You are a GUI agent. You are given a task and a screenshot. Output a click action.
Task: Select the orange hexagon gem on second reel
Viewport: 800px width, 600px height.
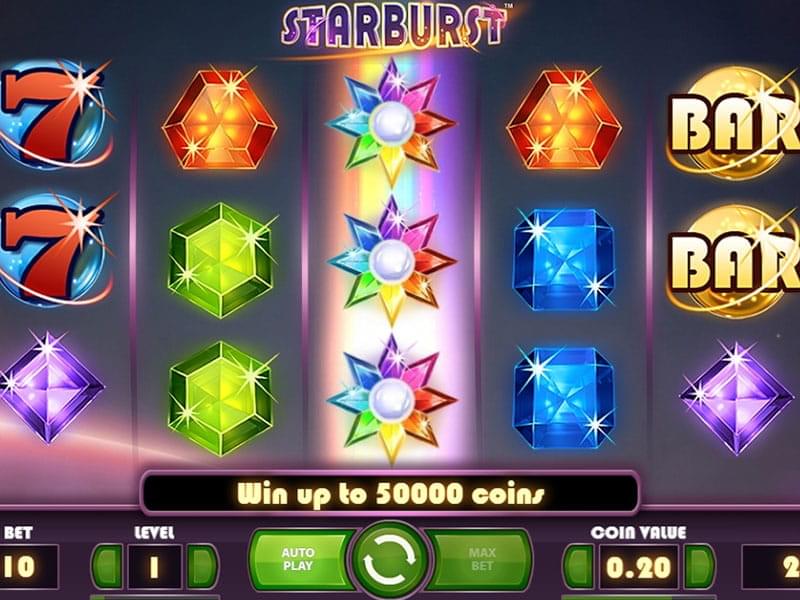pos(219,119)
